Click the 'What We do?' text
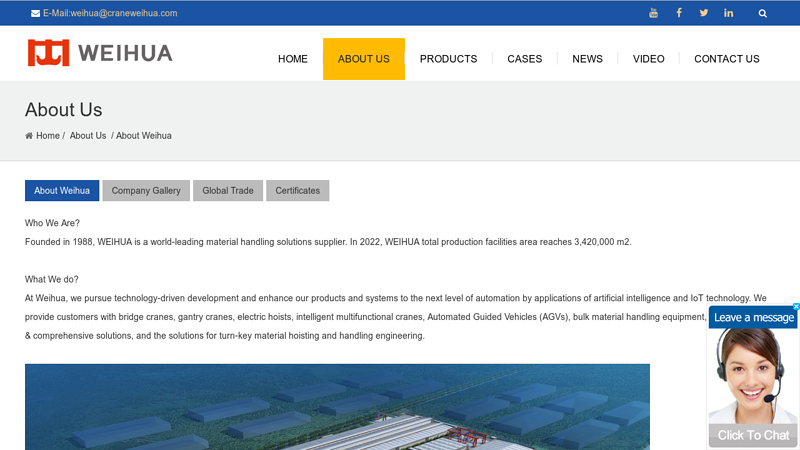This screenshot has width=800, height=450. (52, 279)
